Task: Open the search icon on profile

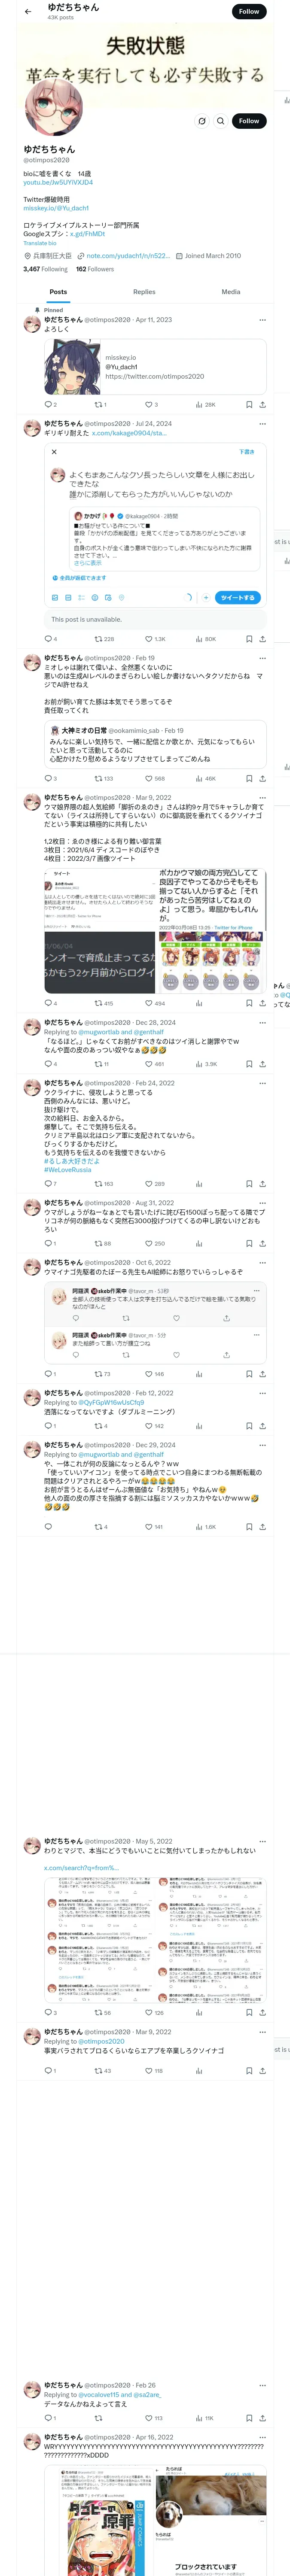Action: pyautogui.click(x=221, y=121)
